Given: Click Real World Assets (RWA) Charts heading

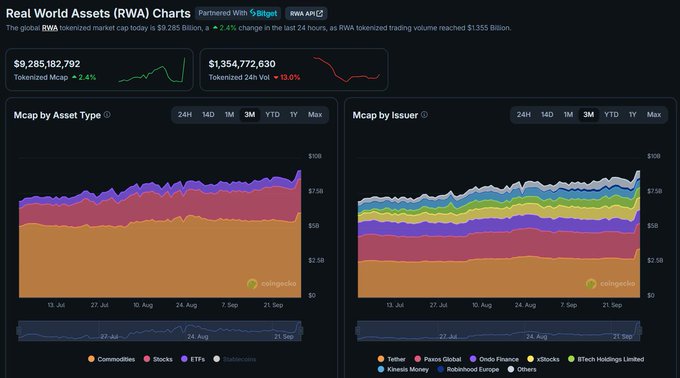Looking at the screenshot, I should [x=98, y=13].
